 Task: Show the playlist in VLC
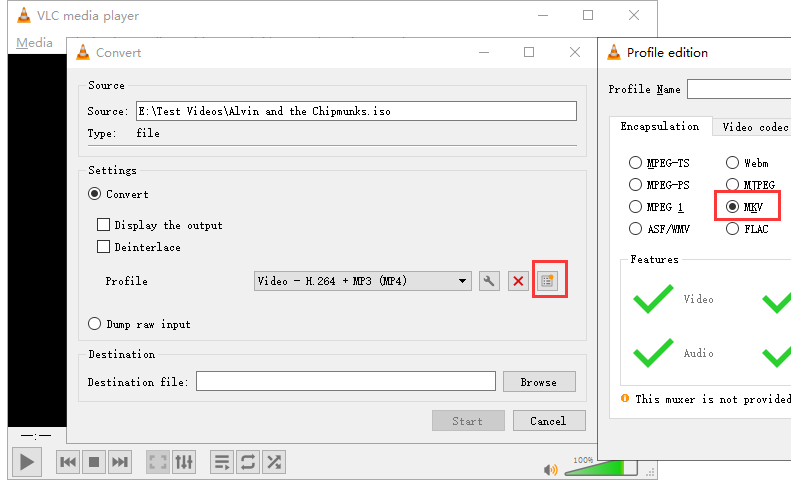tap(222, 462)
